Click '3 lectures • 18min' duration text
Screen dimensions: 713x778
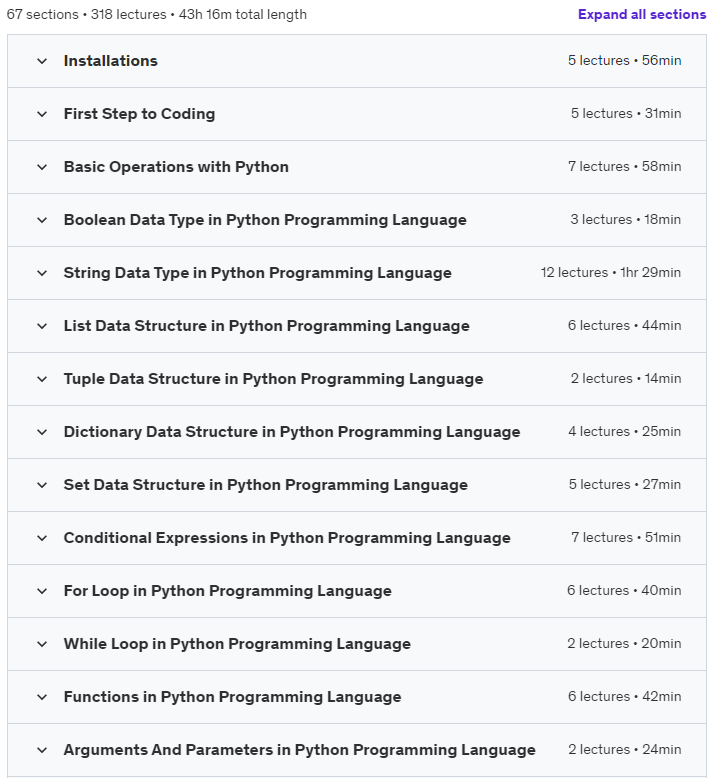(626, 219)
